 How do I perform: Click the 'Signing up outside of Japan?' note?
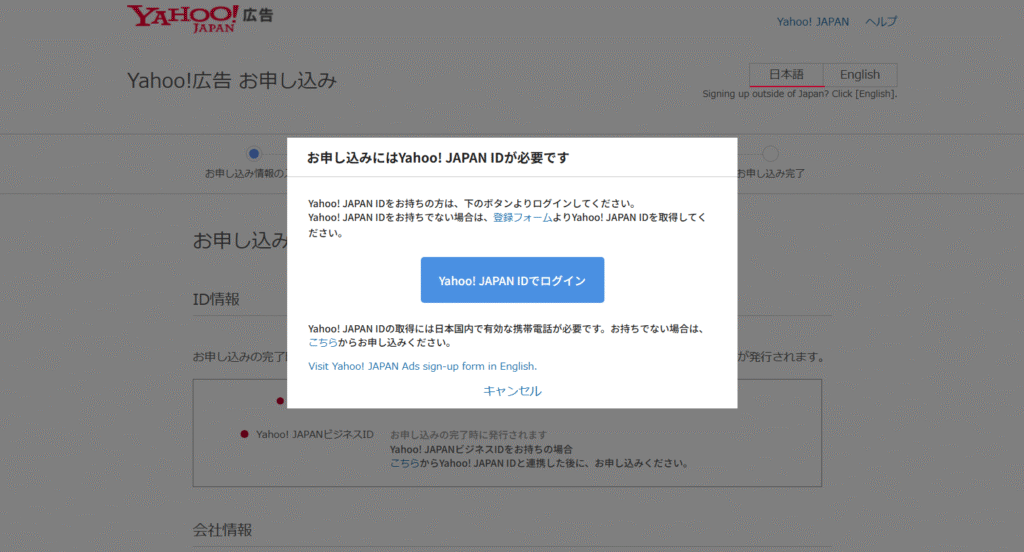tap(799, 93)
